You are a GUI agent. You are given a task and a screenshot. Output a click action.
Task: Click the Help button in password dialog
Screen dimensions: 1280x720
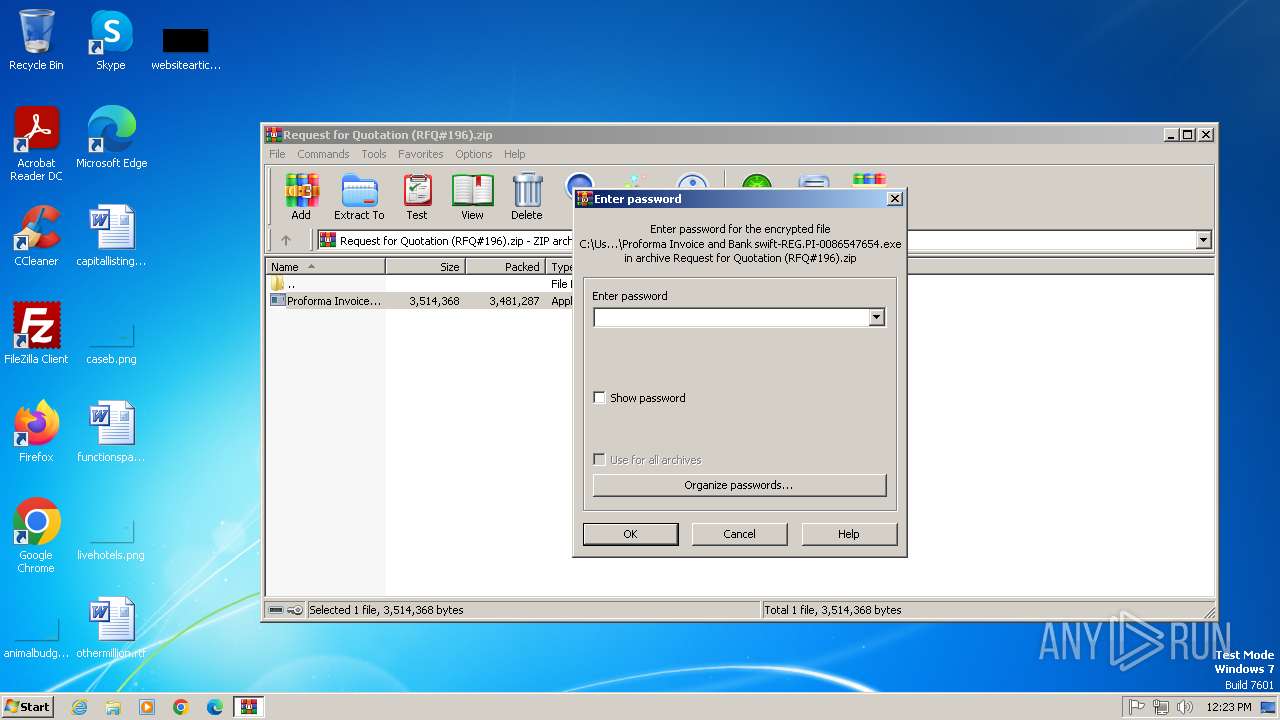[849, 534]
